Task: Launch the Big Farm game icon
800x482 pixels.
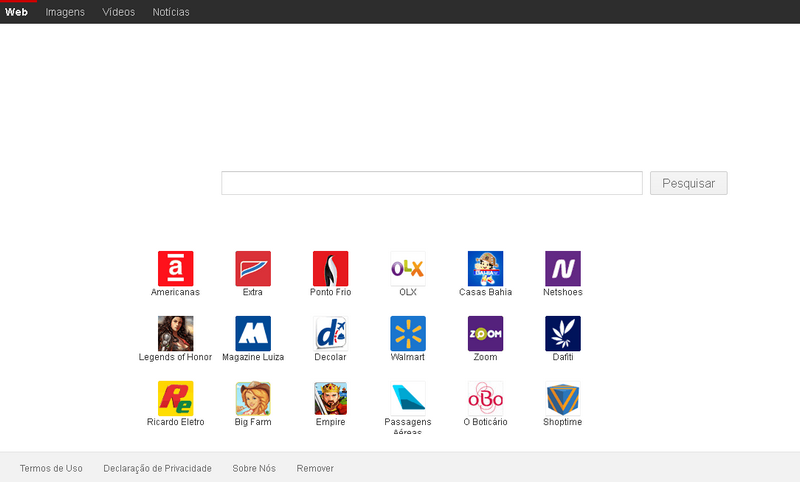Action: click(x=253, y=398)
